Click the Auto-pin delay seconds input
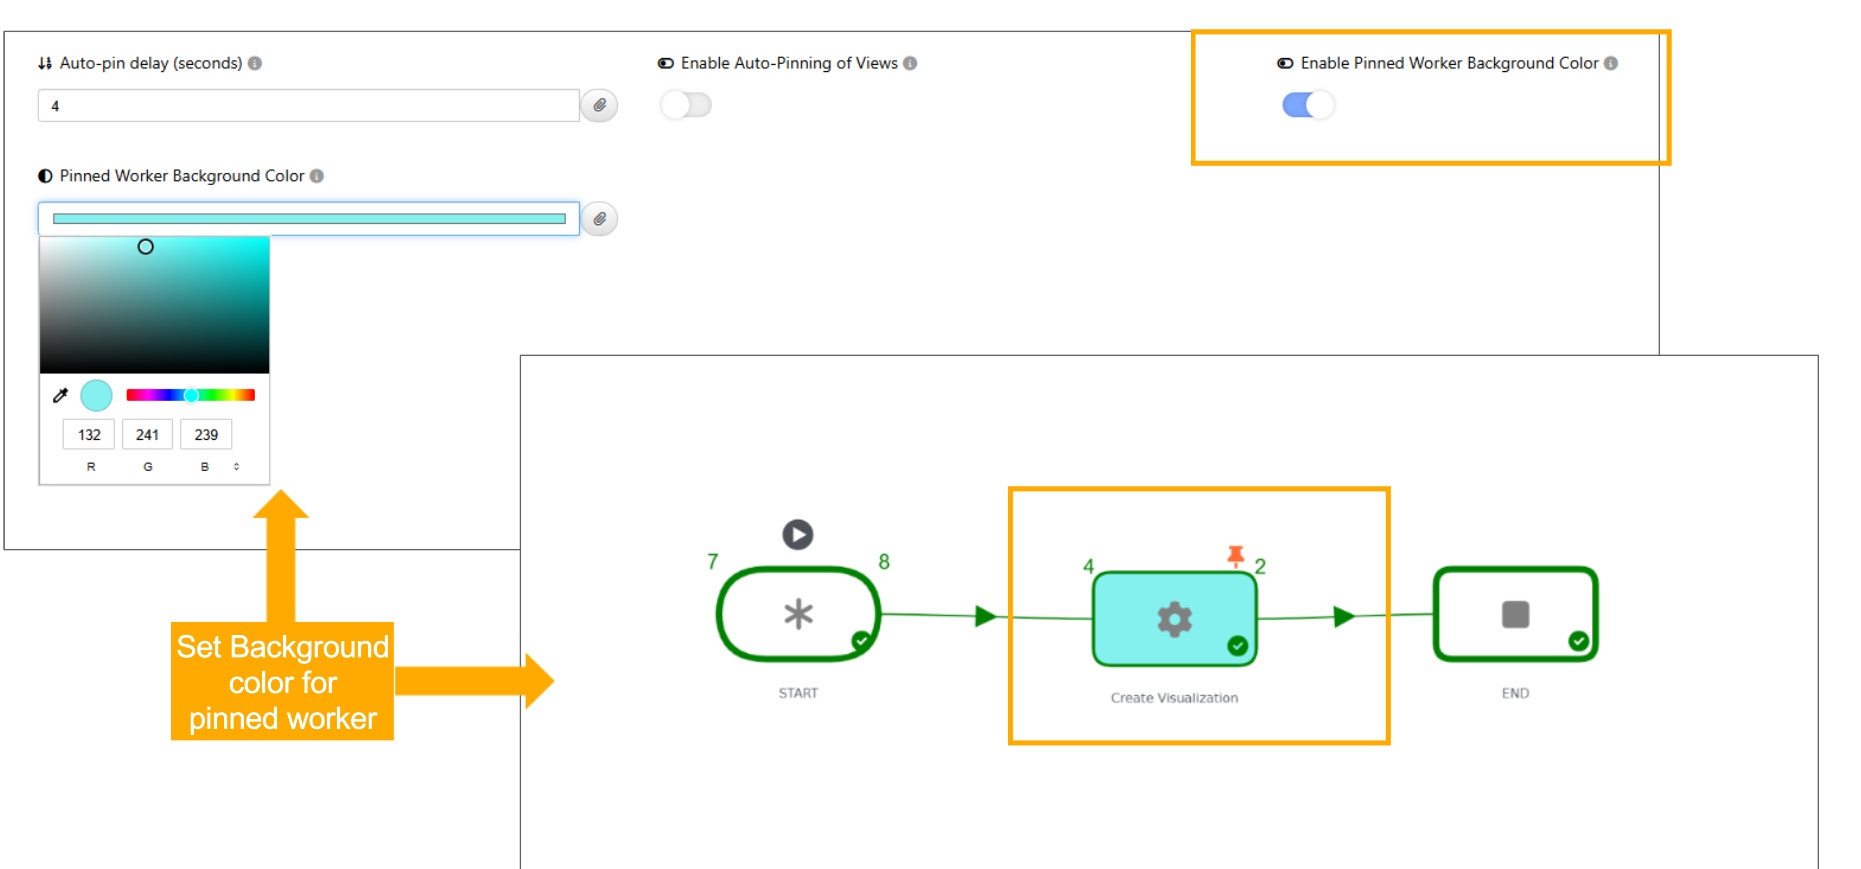The height and width of the screenshot is (869, 1861). pyautogui.click(x=308, y=105)
